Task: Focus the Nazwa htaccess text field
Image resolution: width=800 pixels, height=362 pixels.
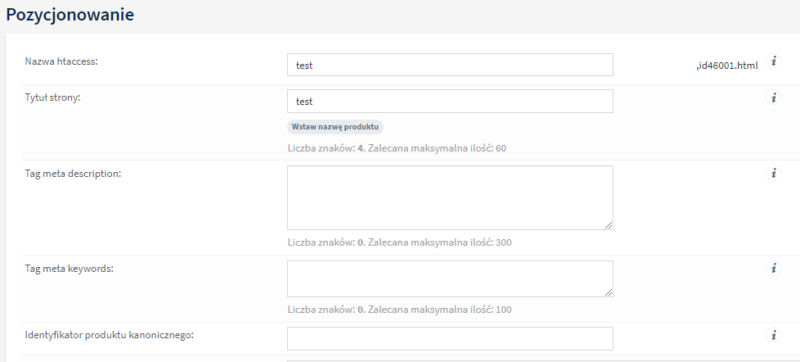Action: coord(450,65)
